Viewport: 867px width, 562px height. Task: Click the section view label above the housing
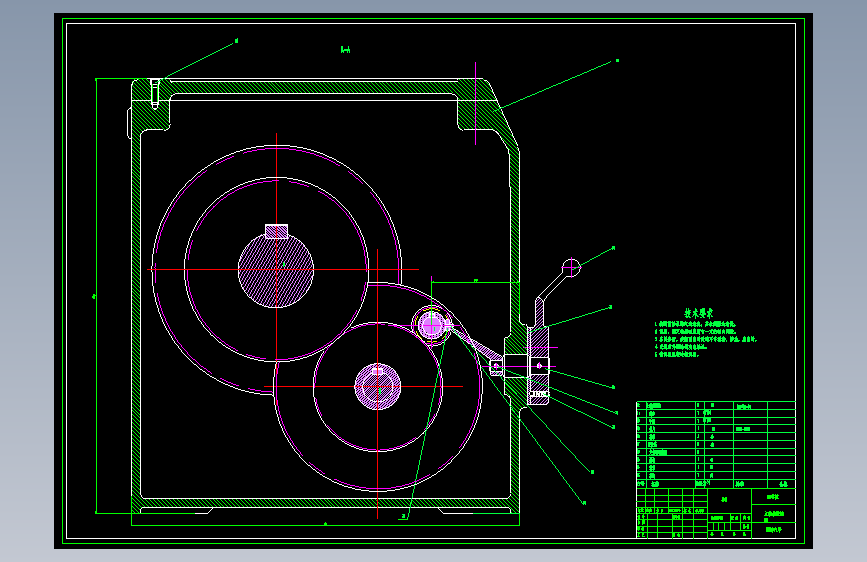346,50
